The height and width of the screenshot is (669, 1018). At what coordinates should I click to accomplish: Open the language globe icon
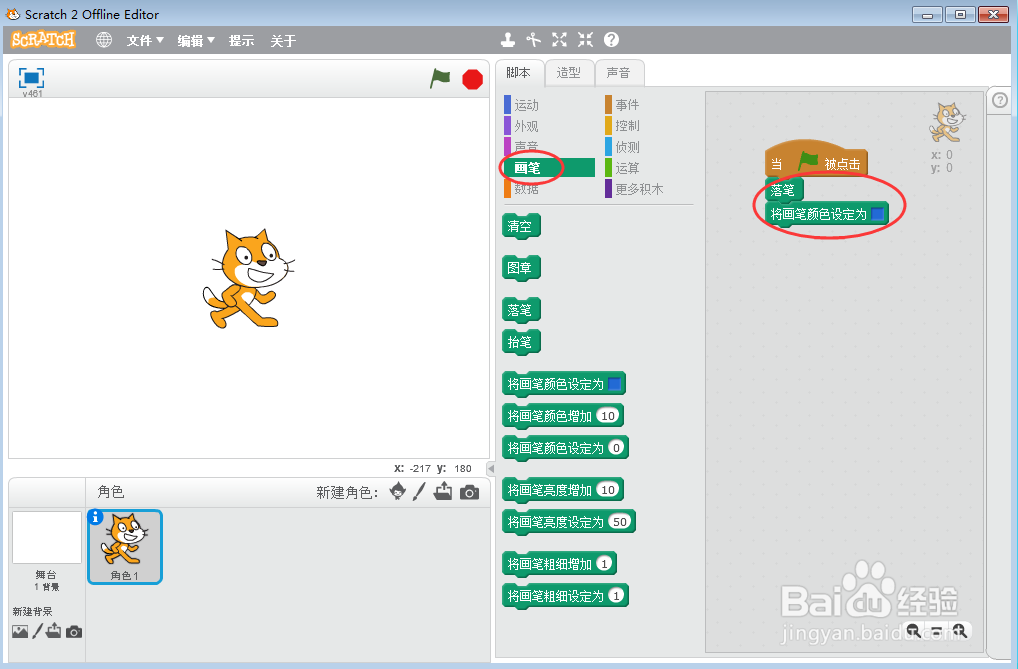(x=104, y=40)
